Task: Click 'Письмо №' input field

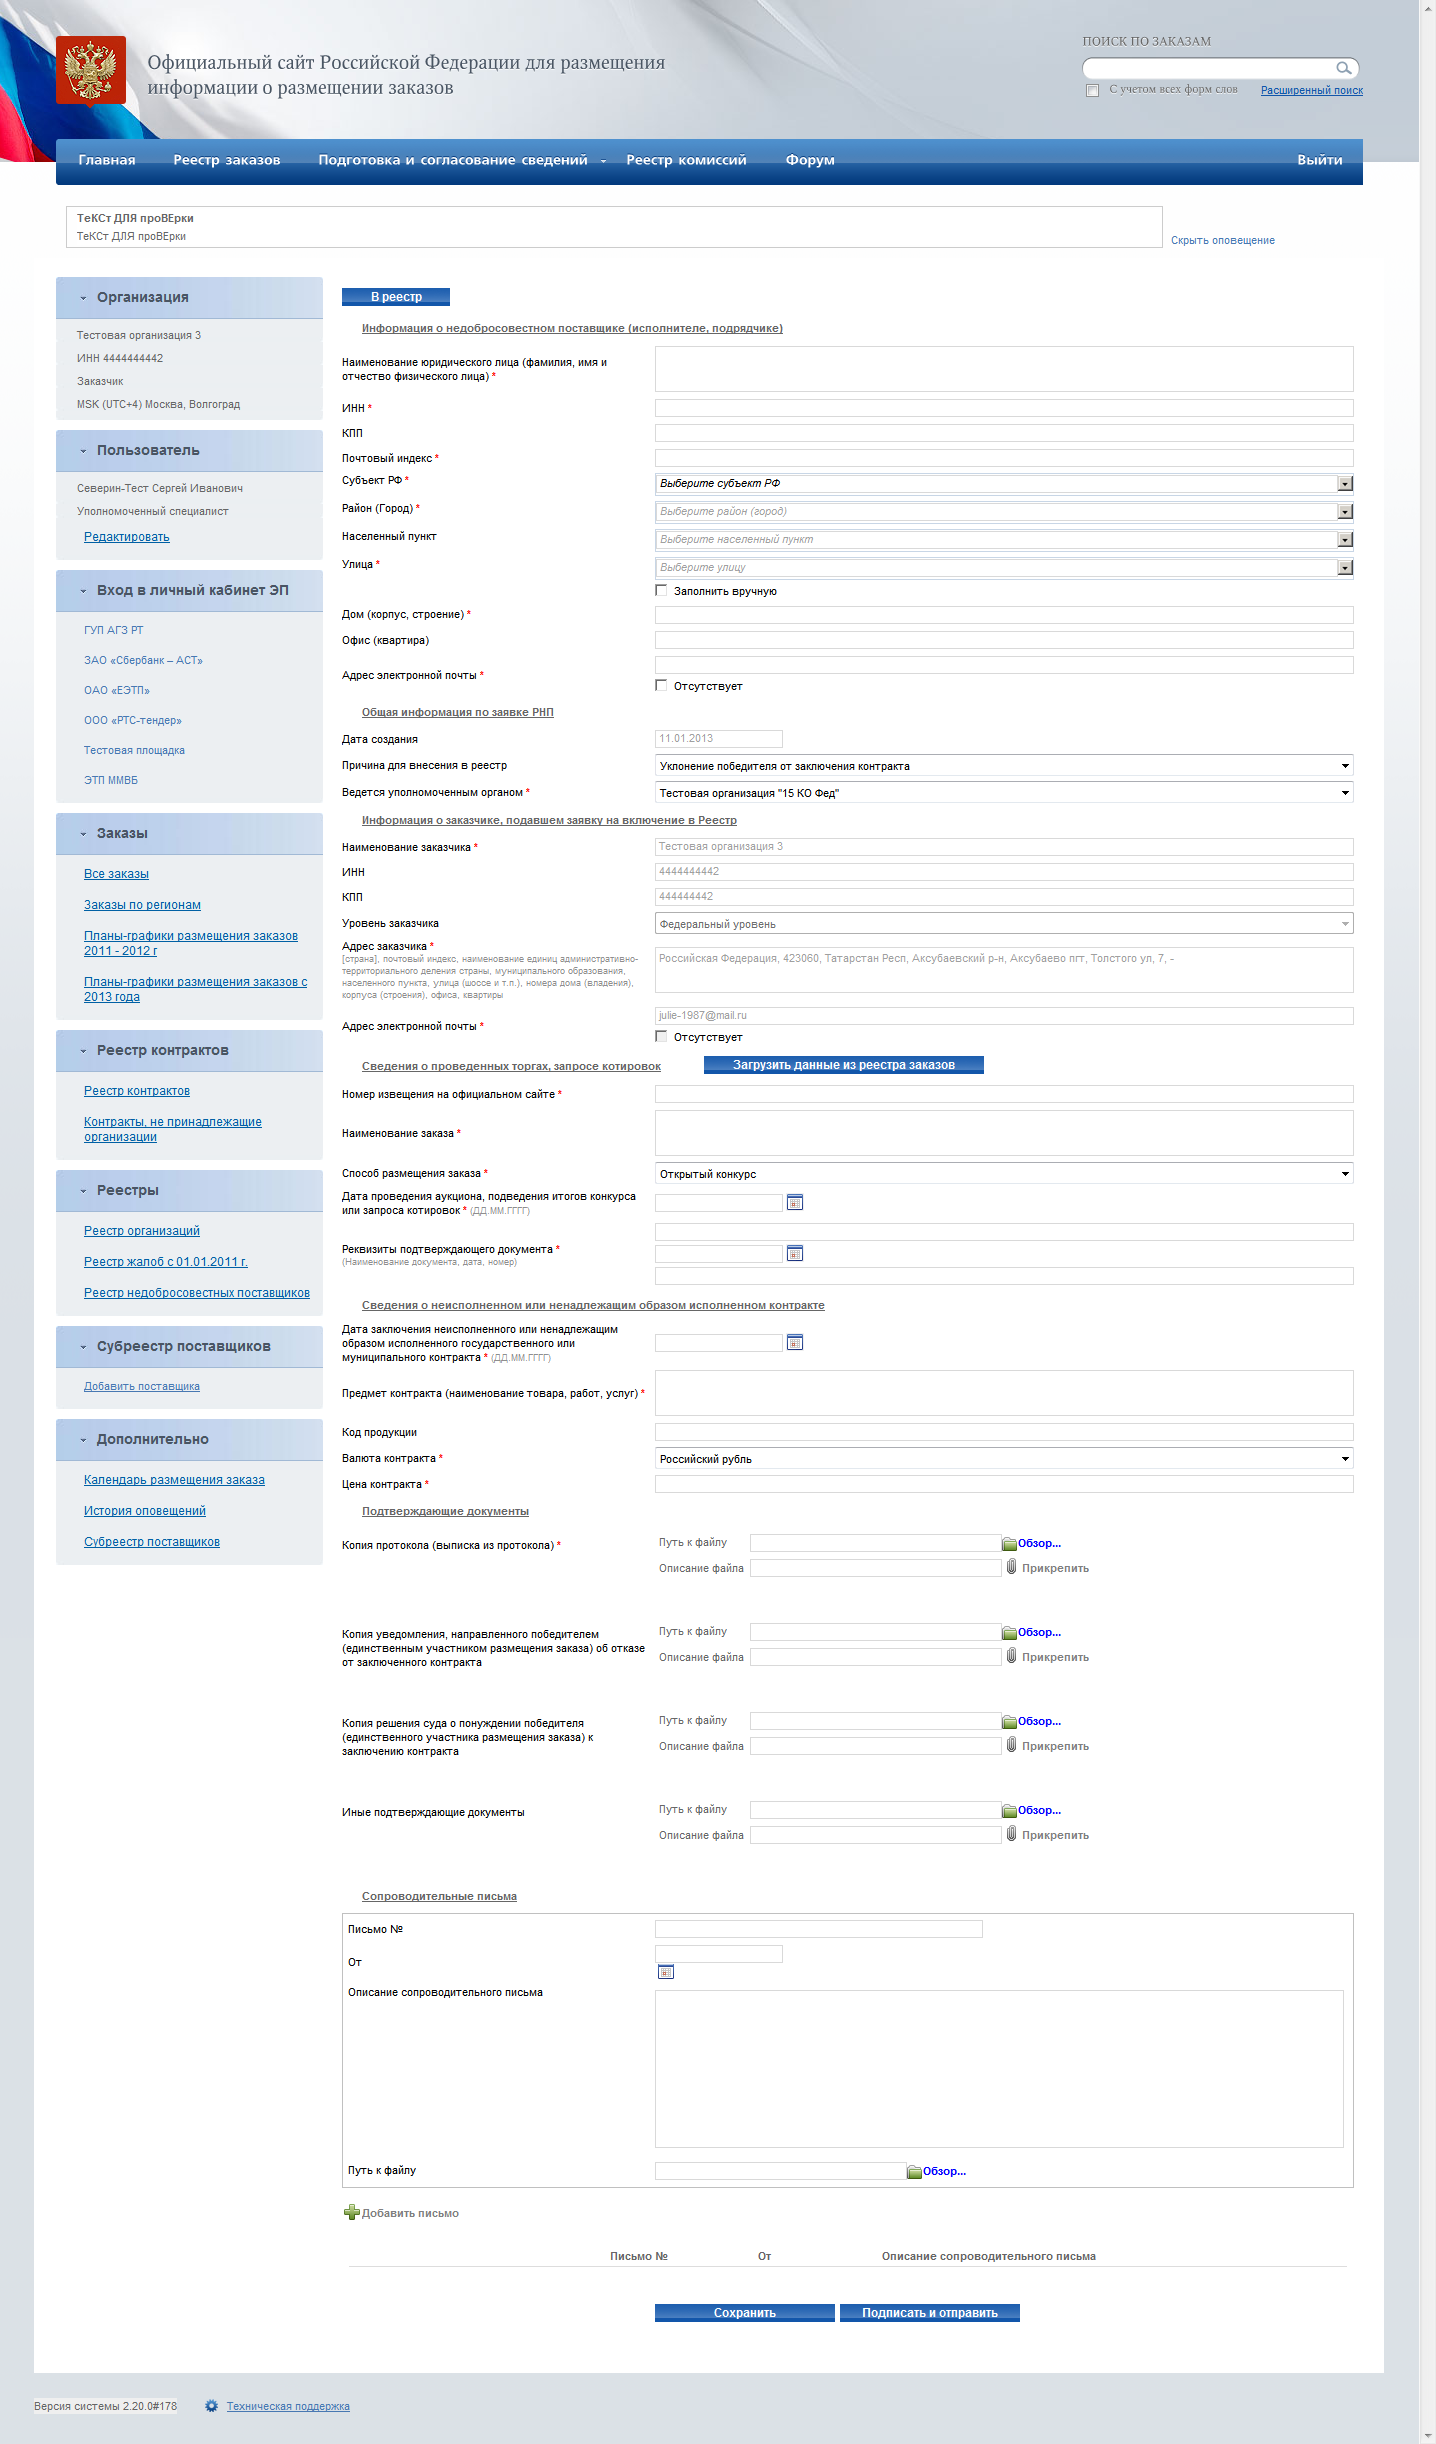Action: 819,1929
